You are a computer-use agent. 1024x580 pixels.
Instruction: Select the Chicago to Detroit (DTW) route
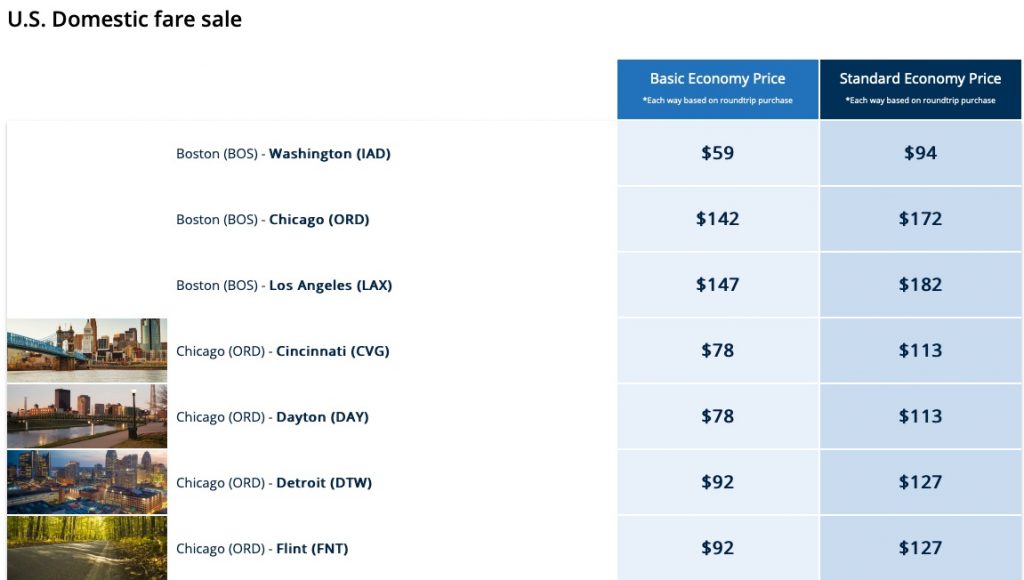(273, 483)
